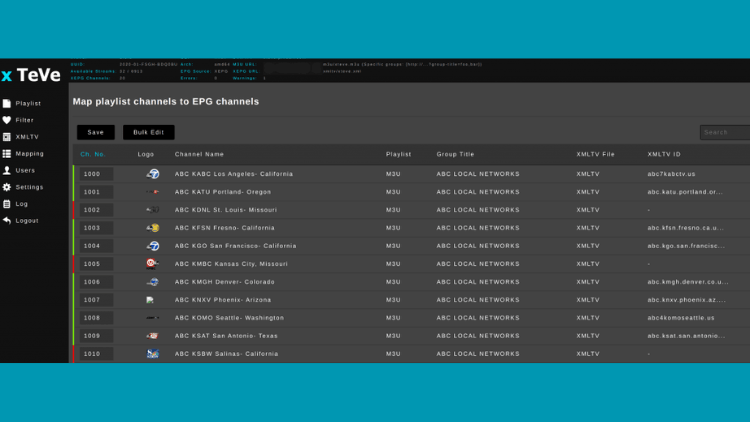
Task: Edit channel number field 1010
Action: (96, 354)
